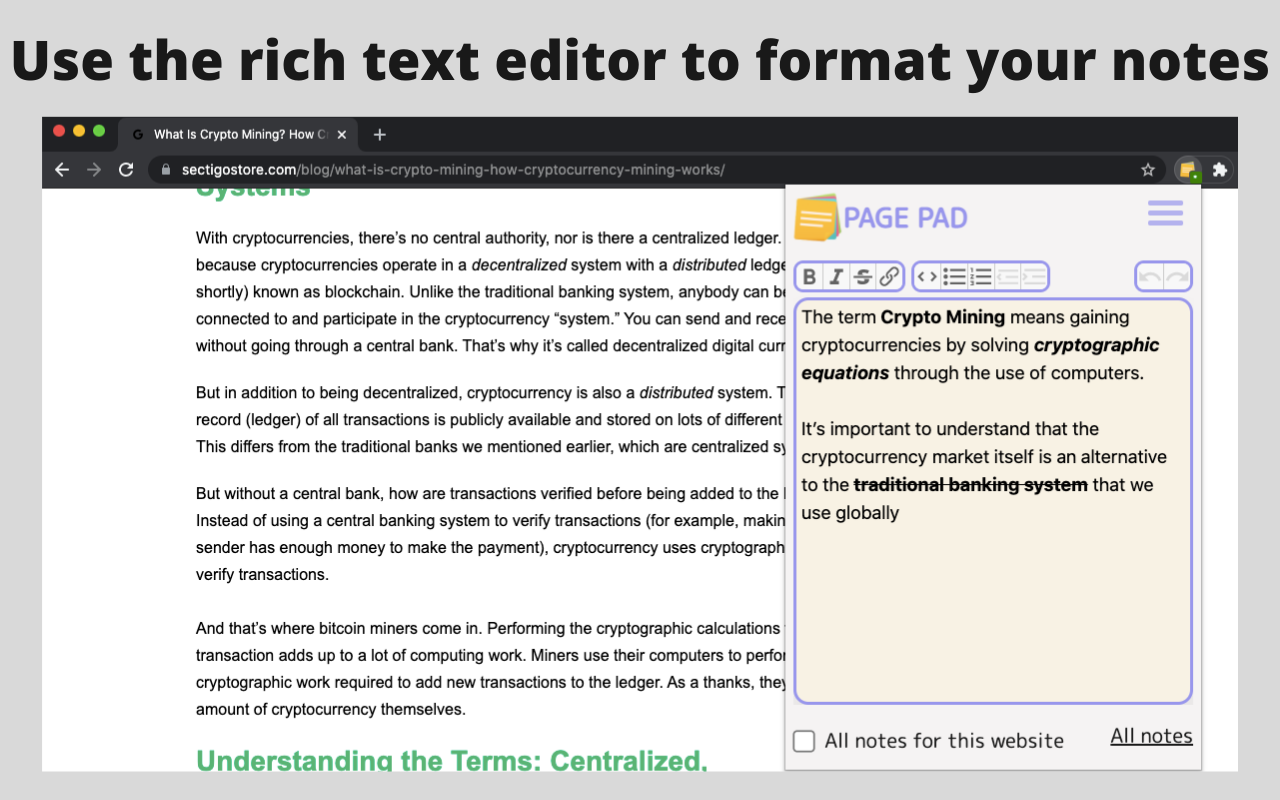View site security lock information

(x=166, y=170)
